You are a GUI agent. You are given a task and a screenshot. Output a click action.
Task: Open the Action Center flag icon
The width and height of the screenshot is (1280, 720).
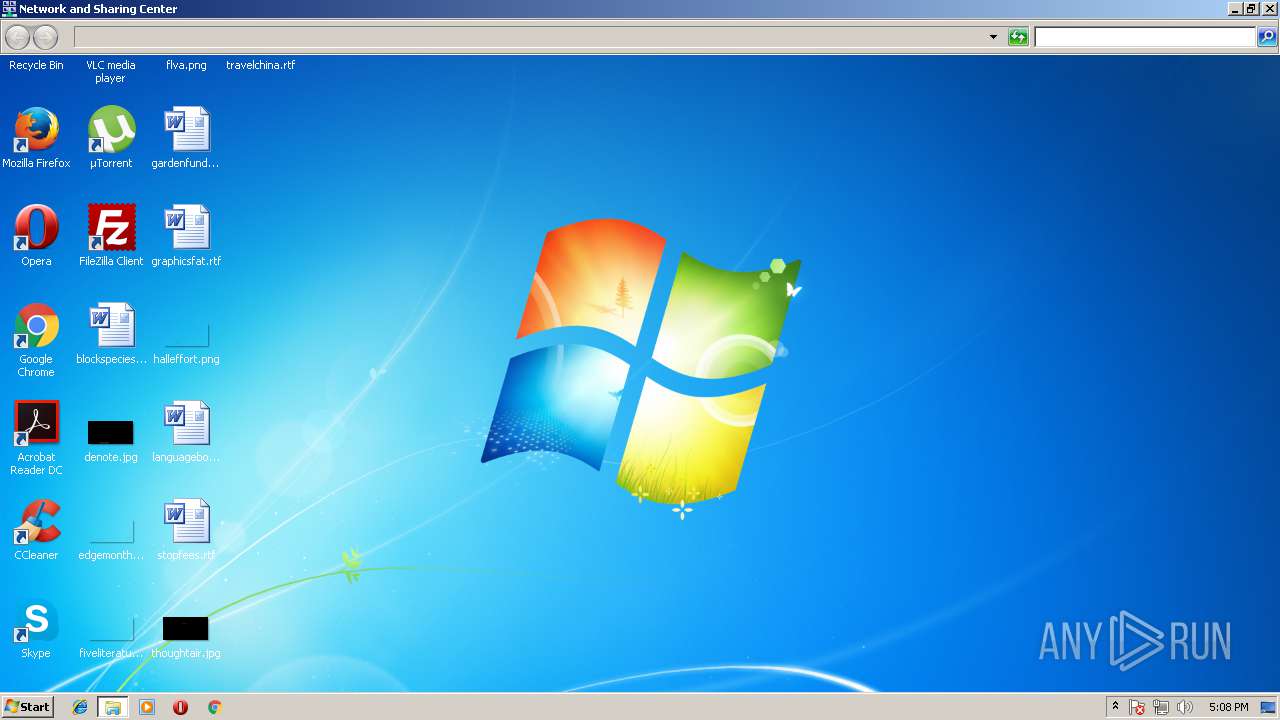pos(1137,707)
